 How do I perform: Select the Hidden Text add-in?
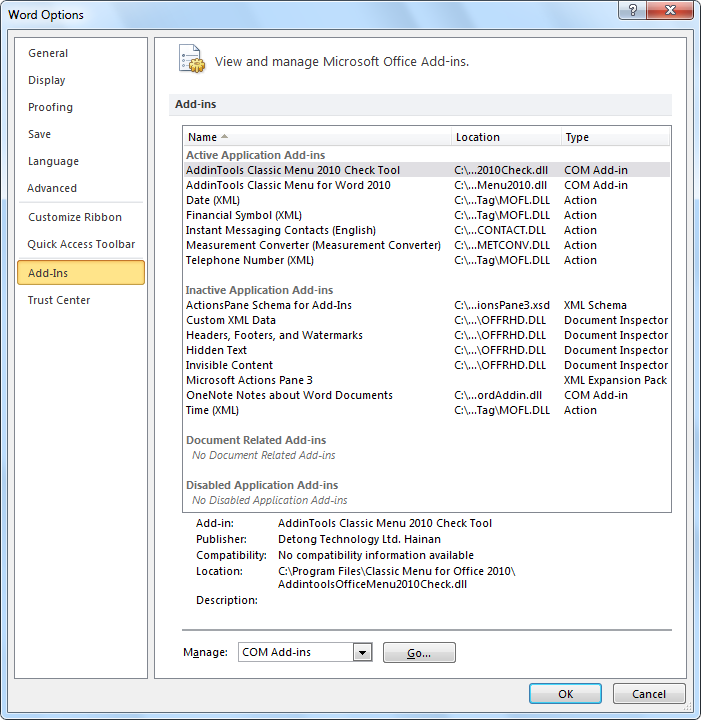tap(426, 350)
